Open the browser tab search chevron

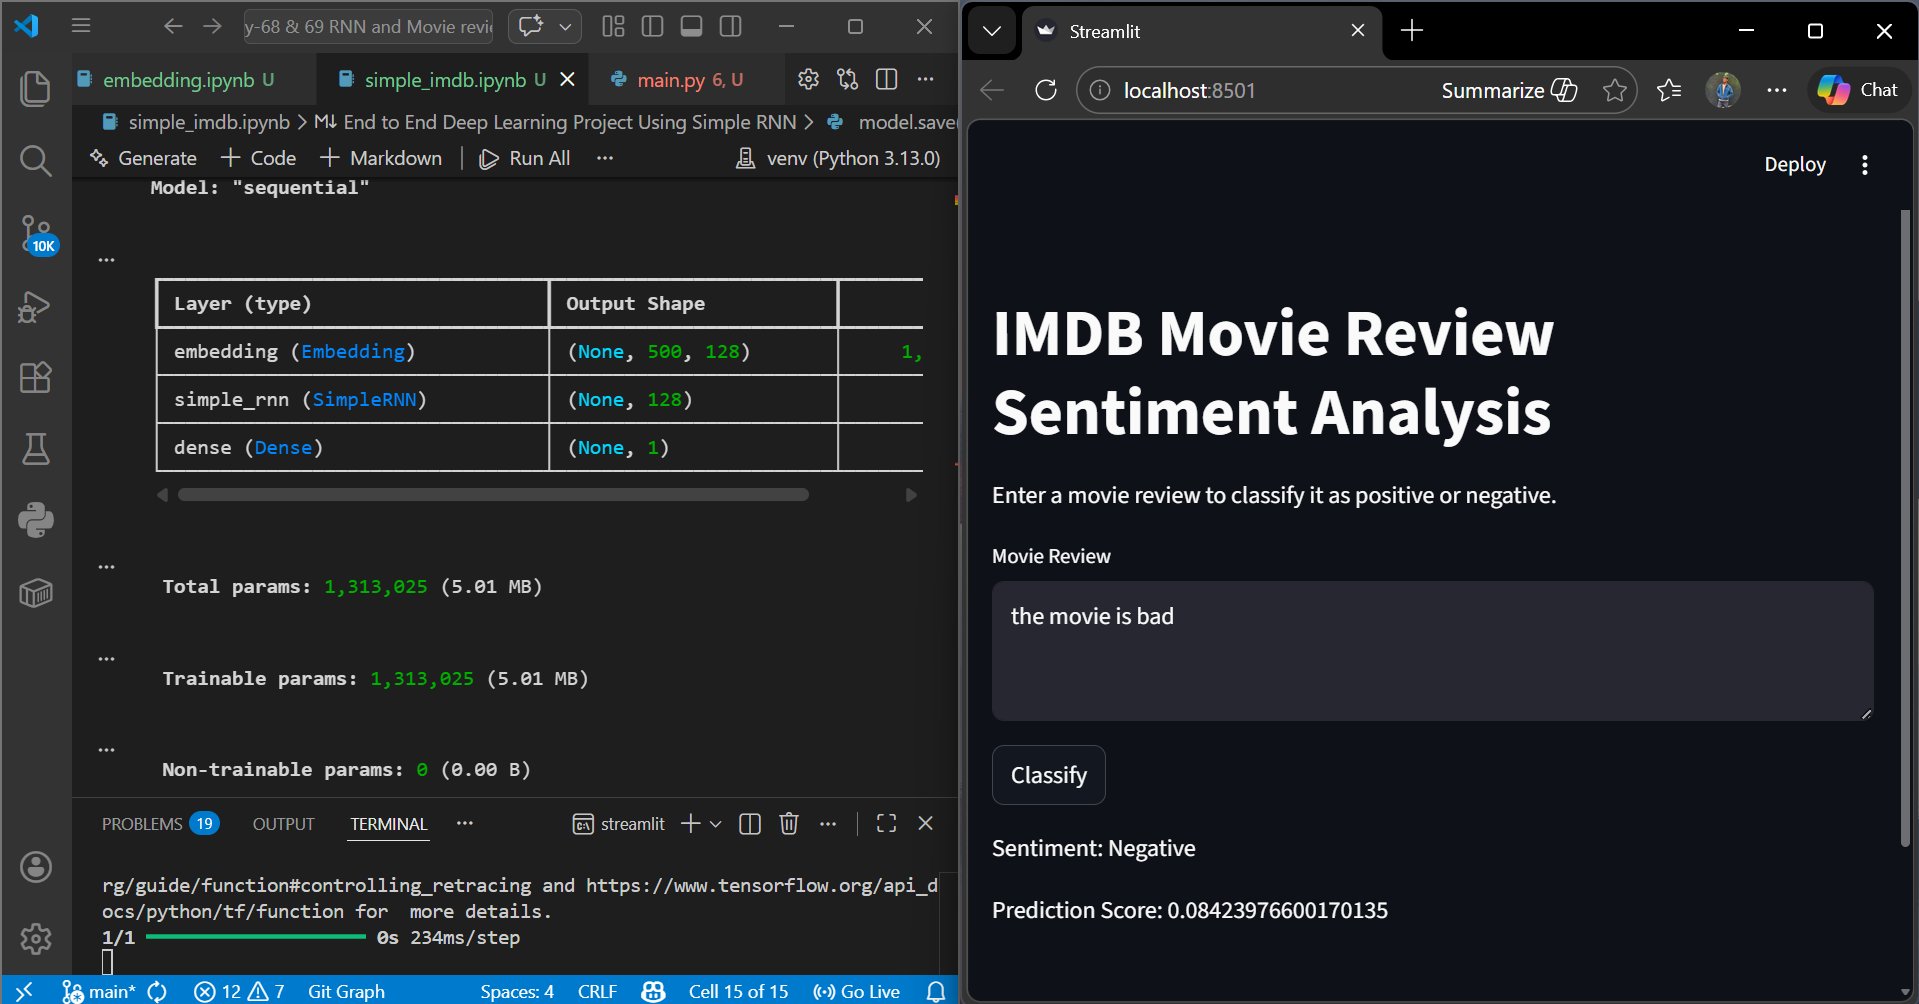pos(991,31)
